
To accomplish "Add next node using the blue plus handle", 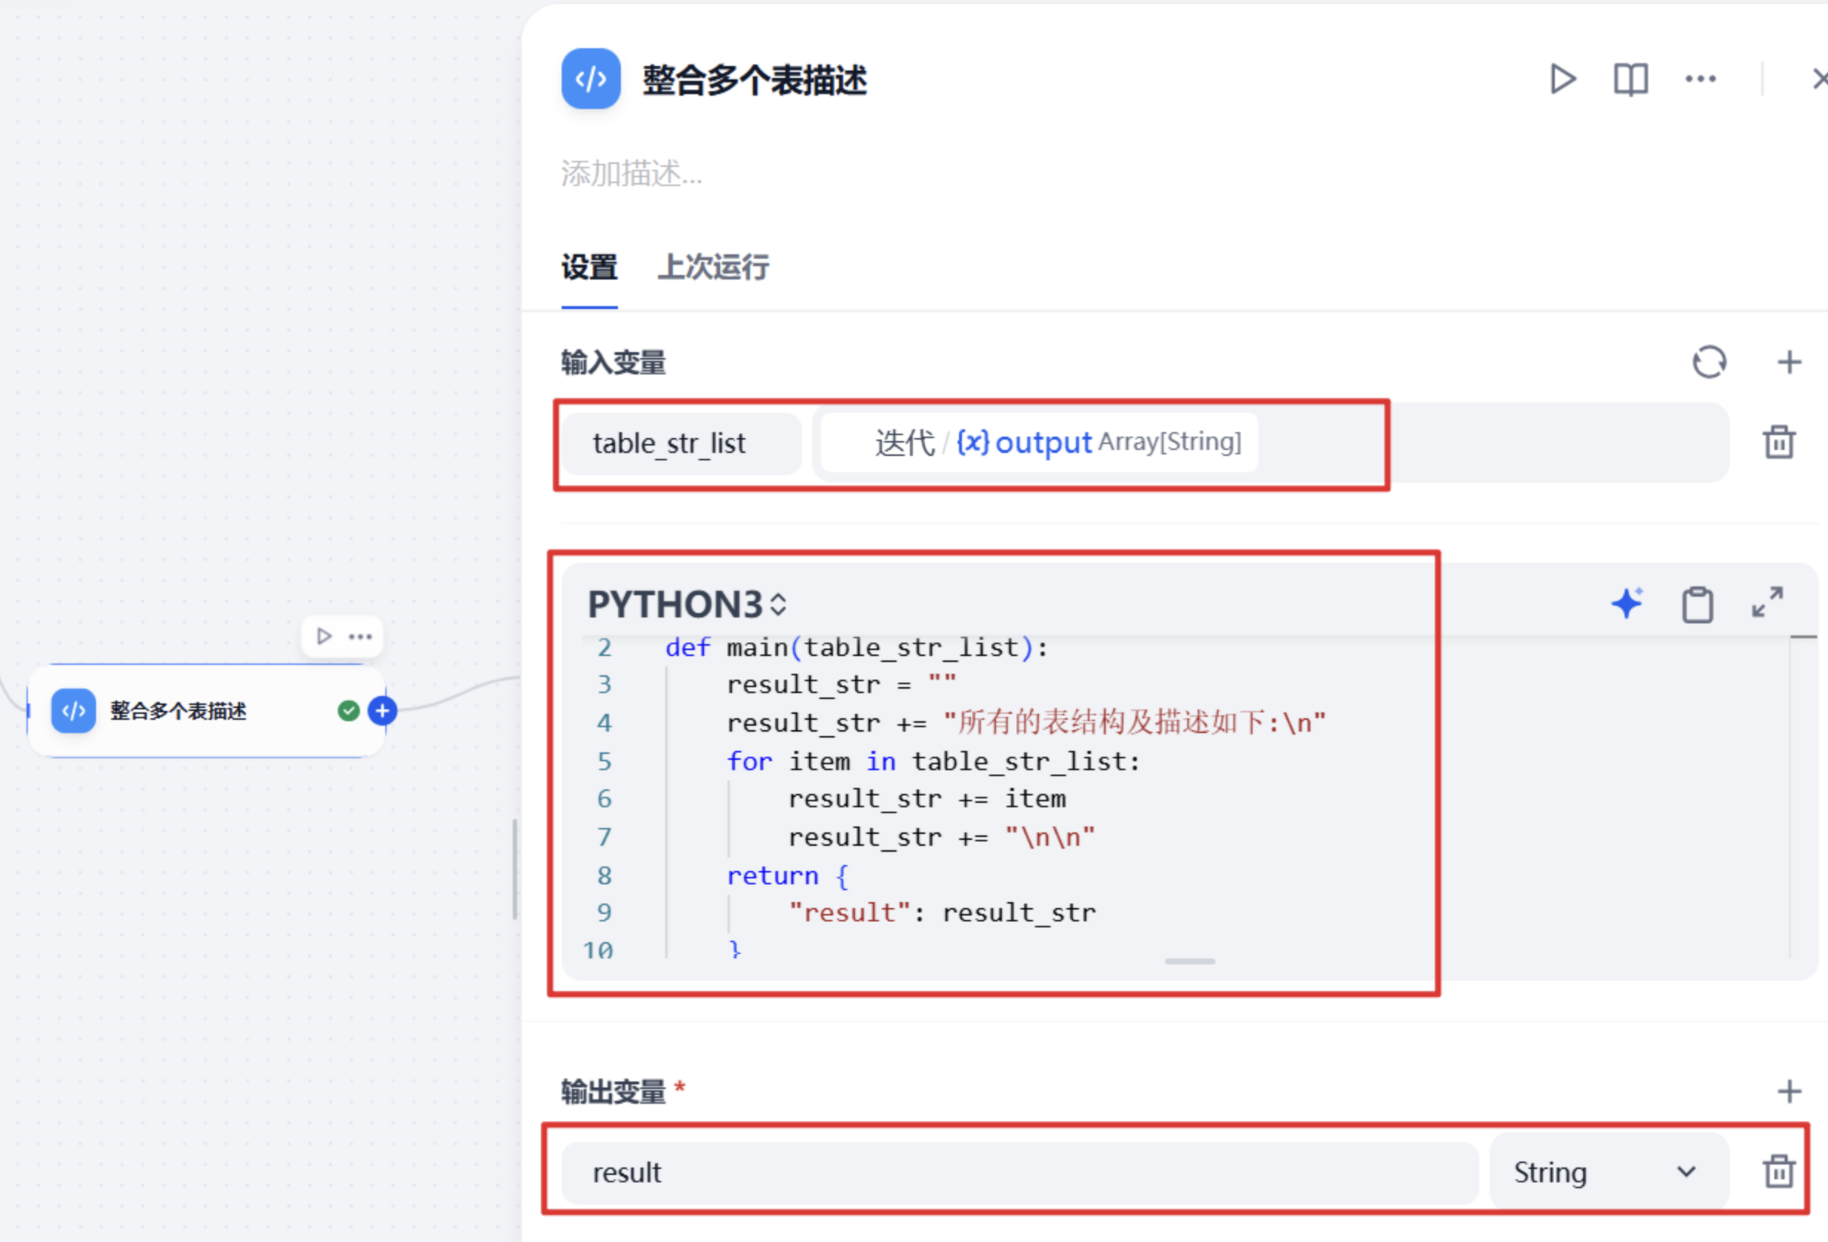I will (x=382, y=711).
